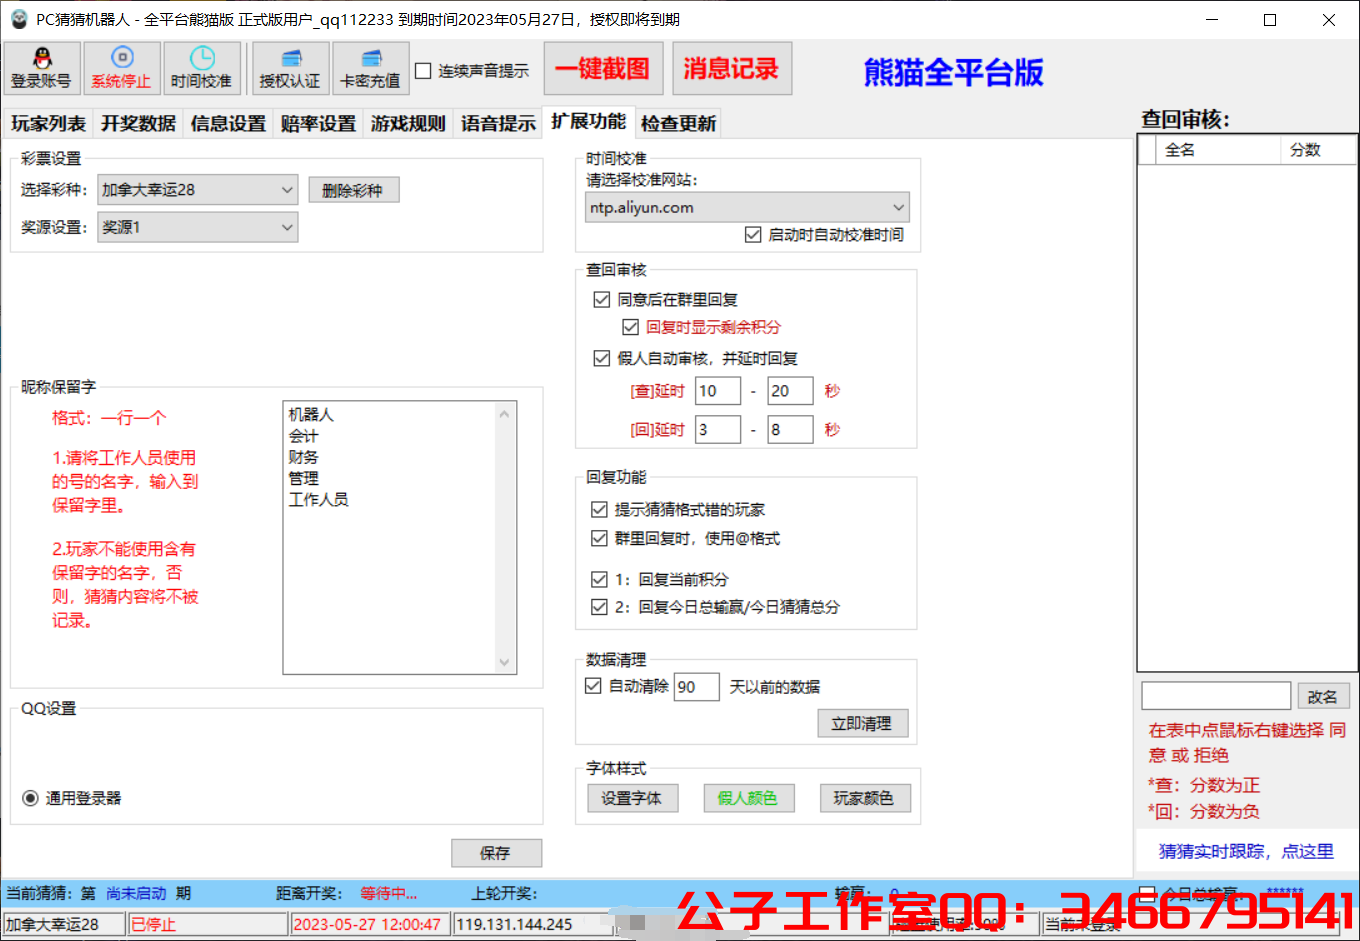Click the 授权认证 card icon
Viewport: 1360px width, 941px height.
291,68
